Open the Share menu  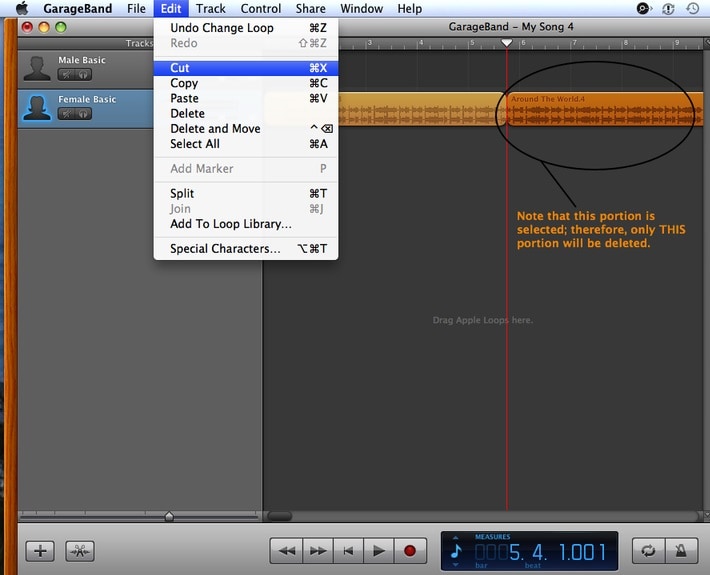click(x=311, y=8)
